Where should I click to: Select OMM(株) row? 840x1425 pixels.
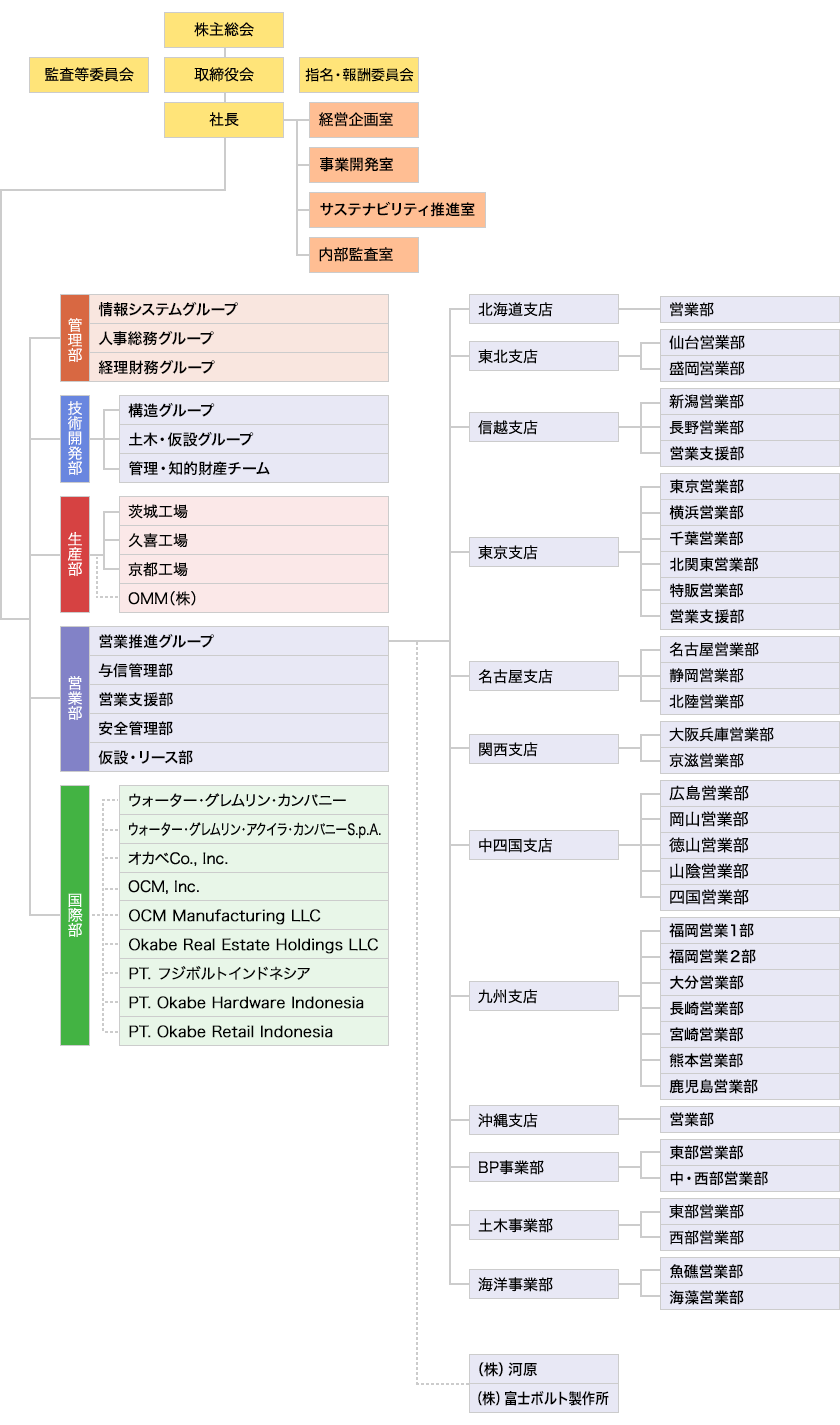254,598
